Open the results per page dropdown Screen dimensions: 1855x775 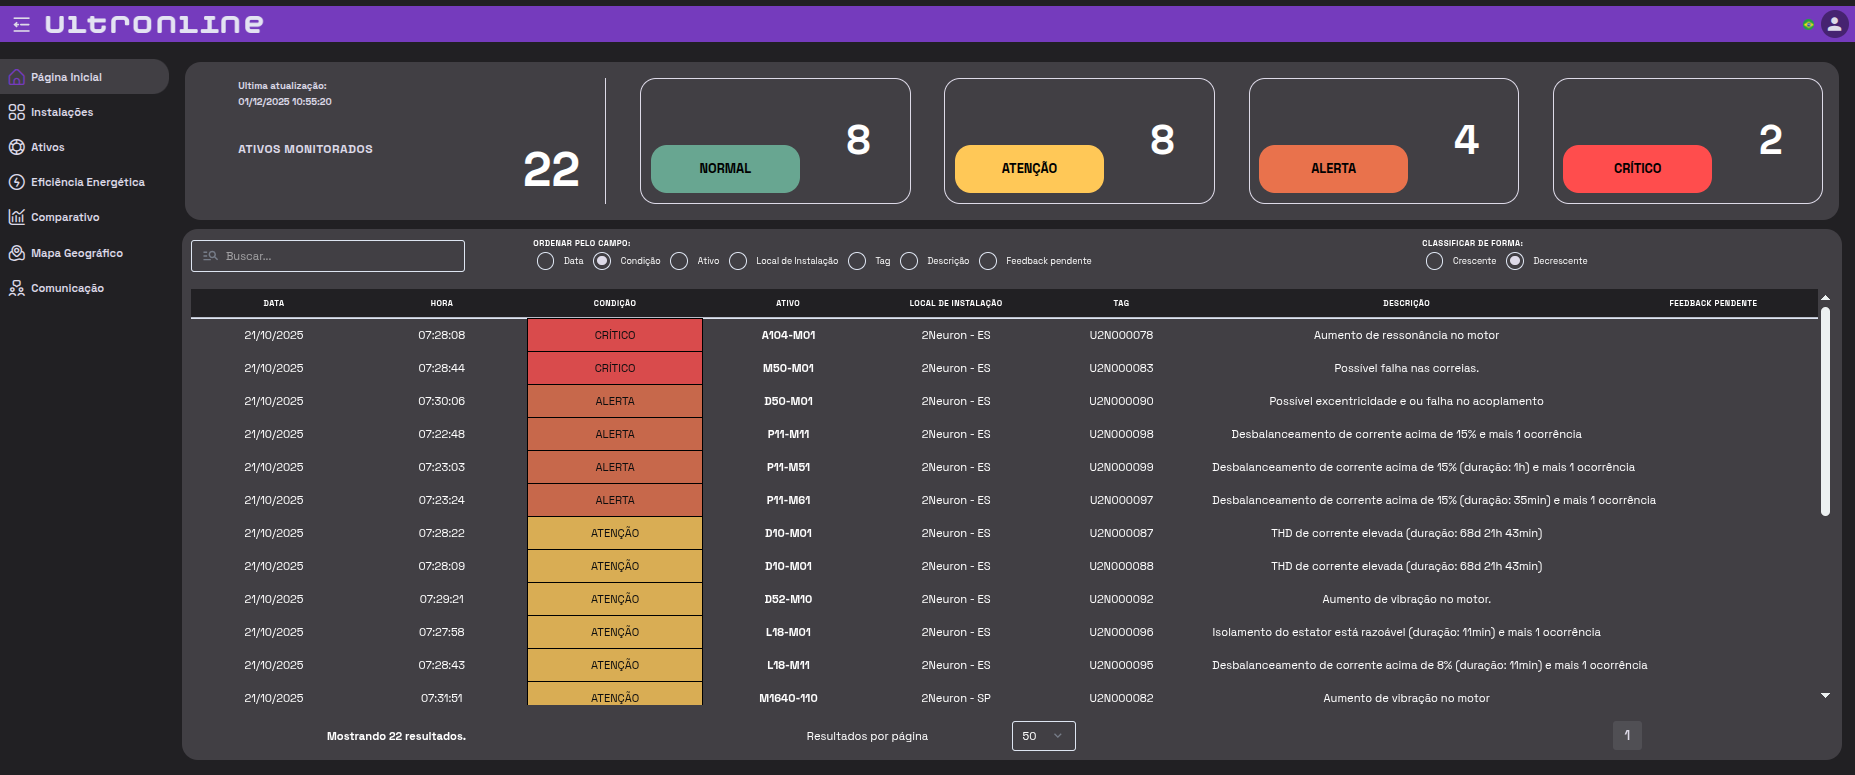point(1043,736)
